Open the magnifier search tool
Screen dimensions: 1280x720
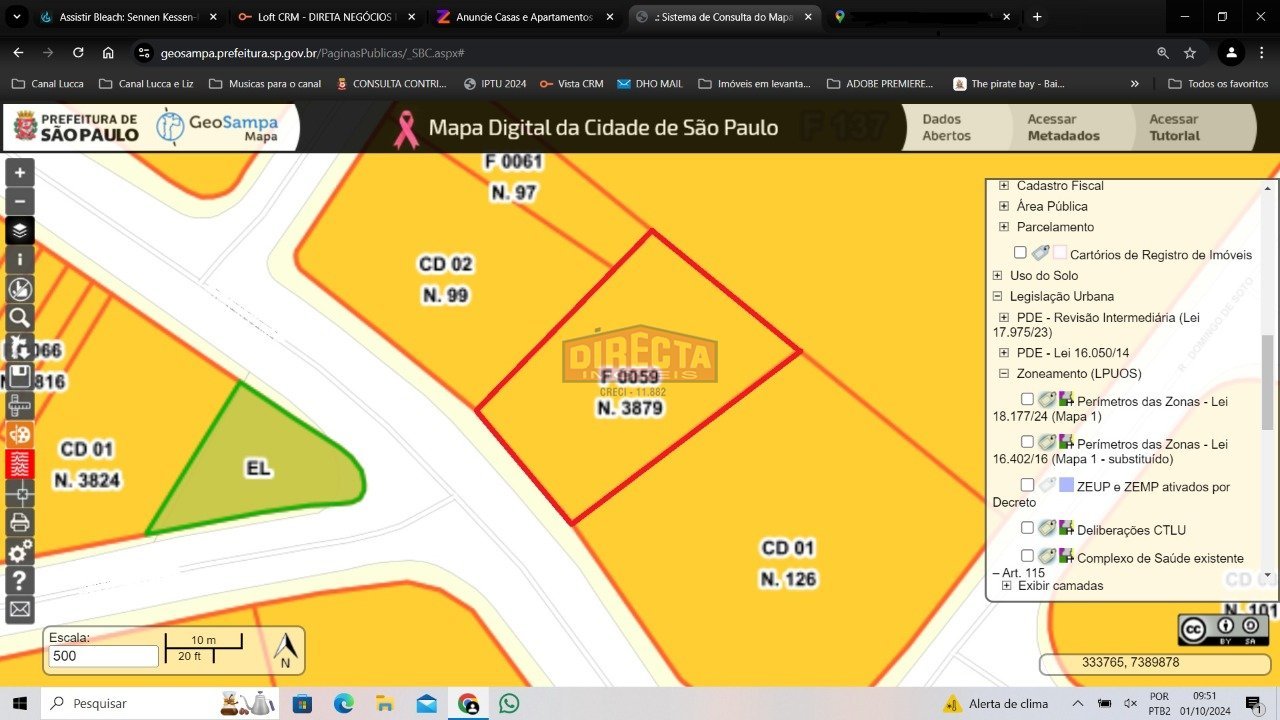pos(20,318)
